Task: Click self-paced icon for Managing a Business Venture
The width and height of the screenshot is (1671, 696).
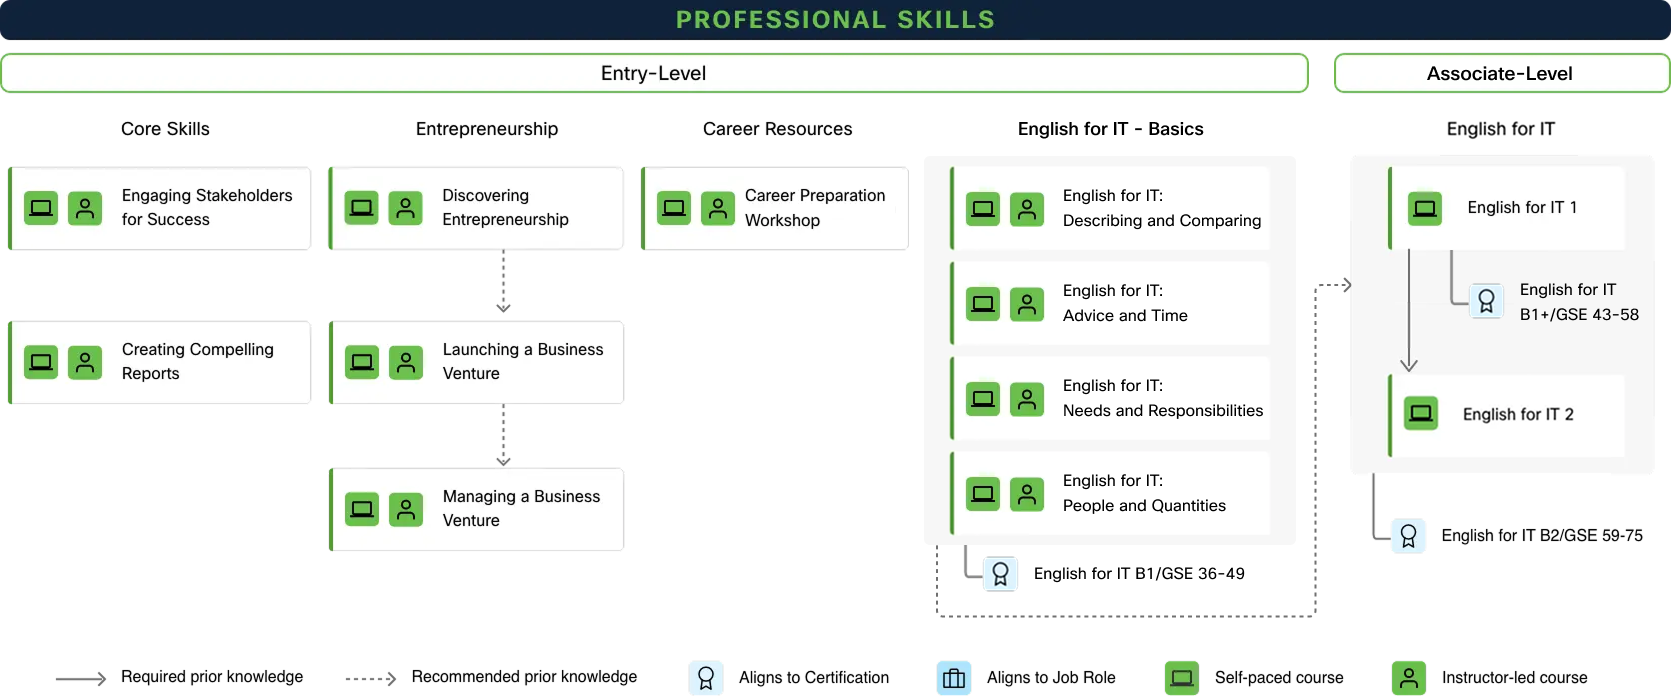Action: pos(362,509)
